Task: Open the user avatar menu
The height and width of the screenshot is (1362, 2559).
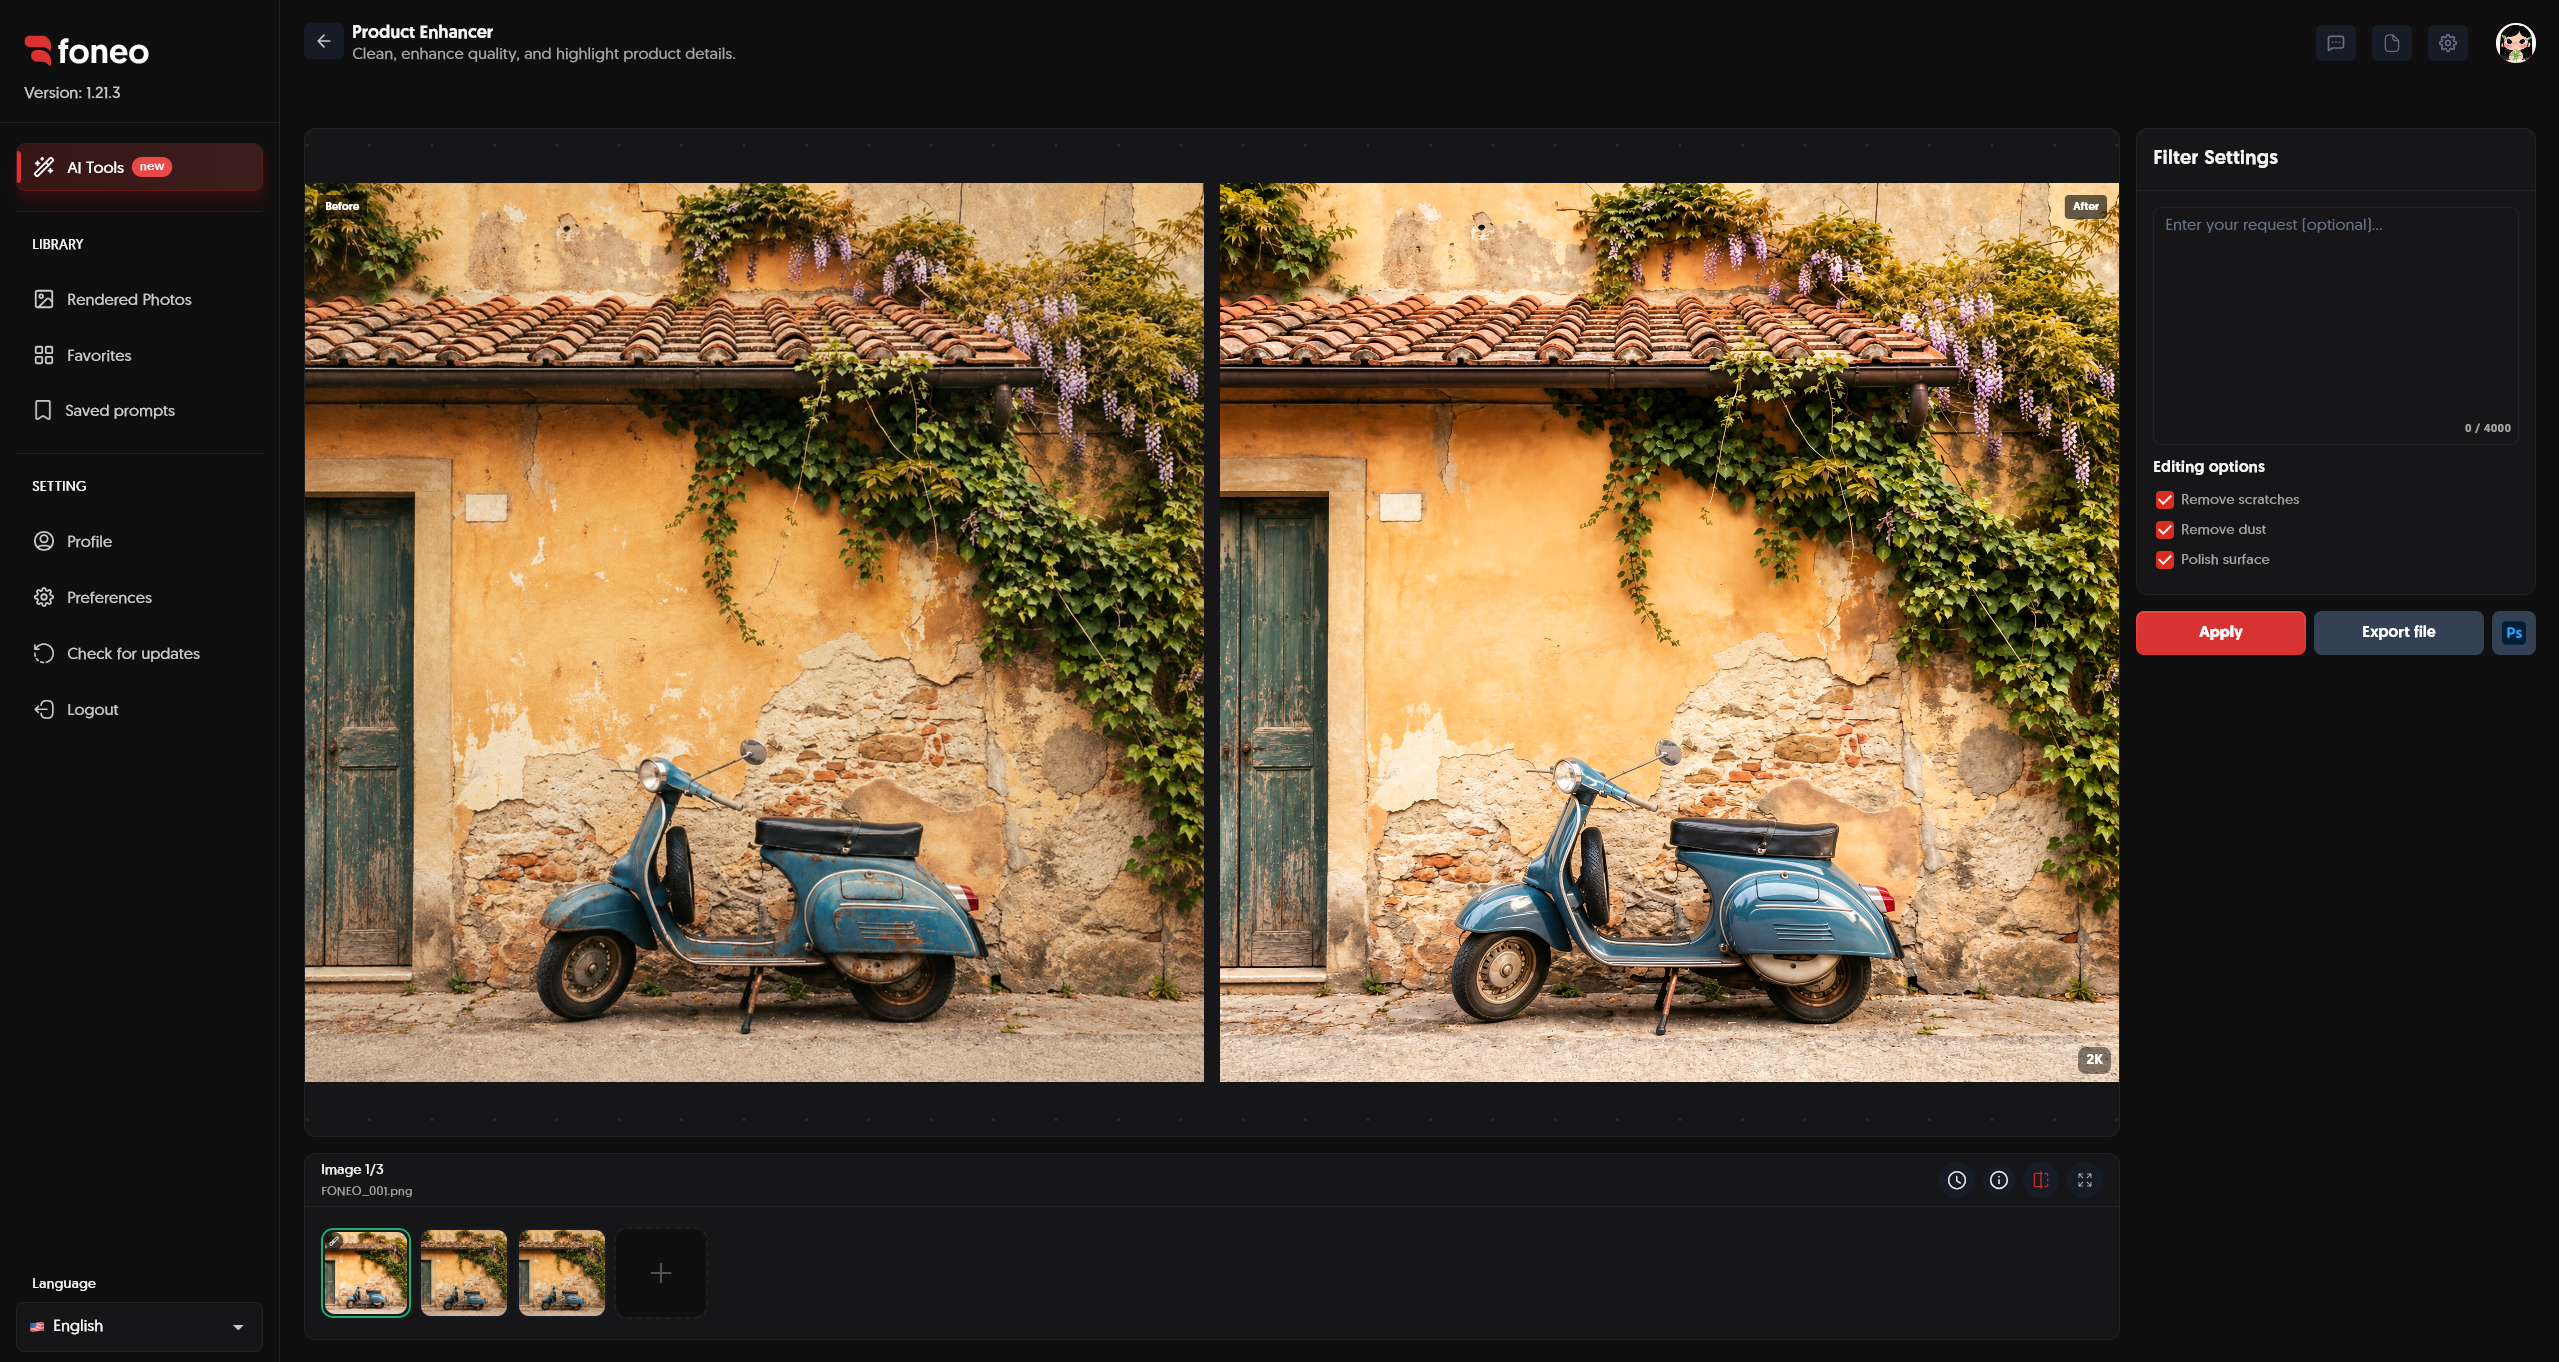Action: [2515, 43]
